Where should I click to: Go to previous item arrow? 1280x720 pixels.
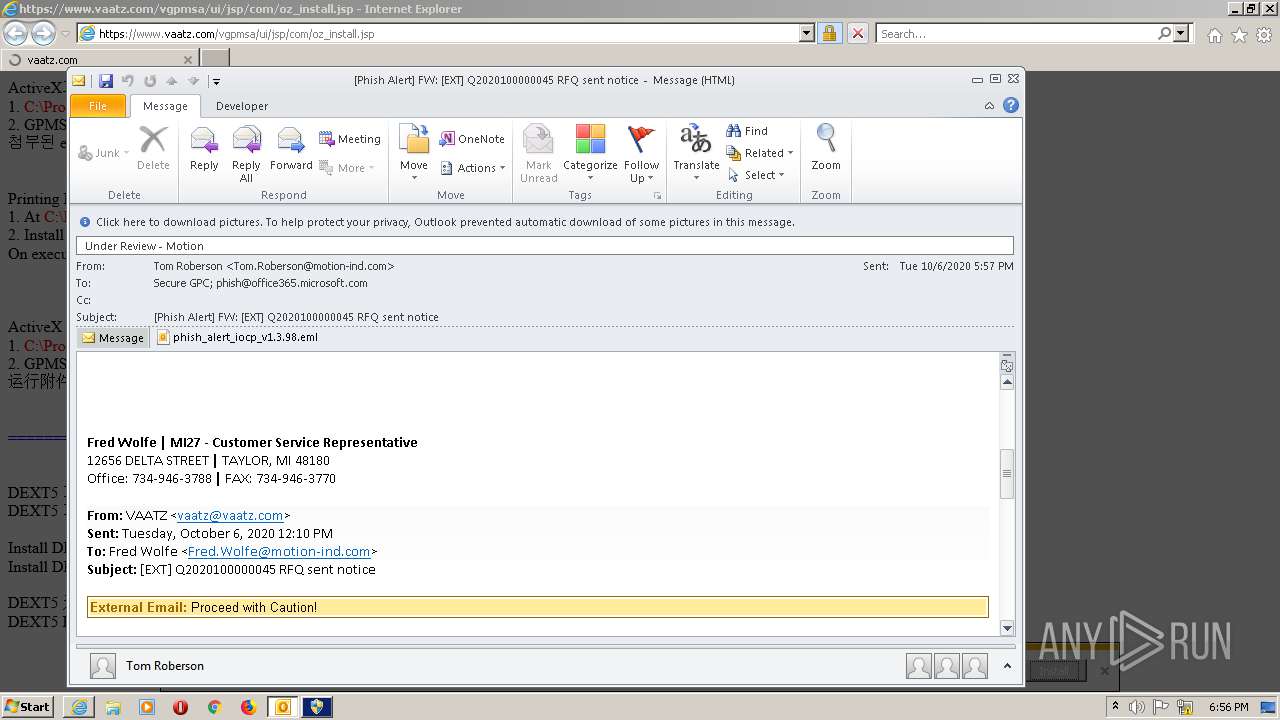point(172,81)
